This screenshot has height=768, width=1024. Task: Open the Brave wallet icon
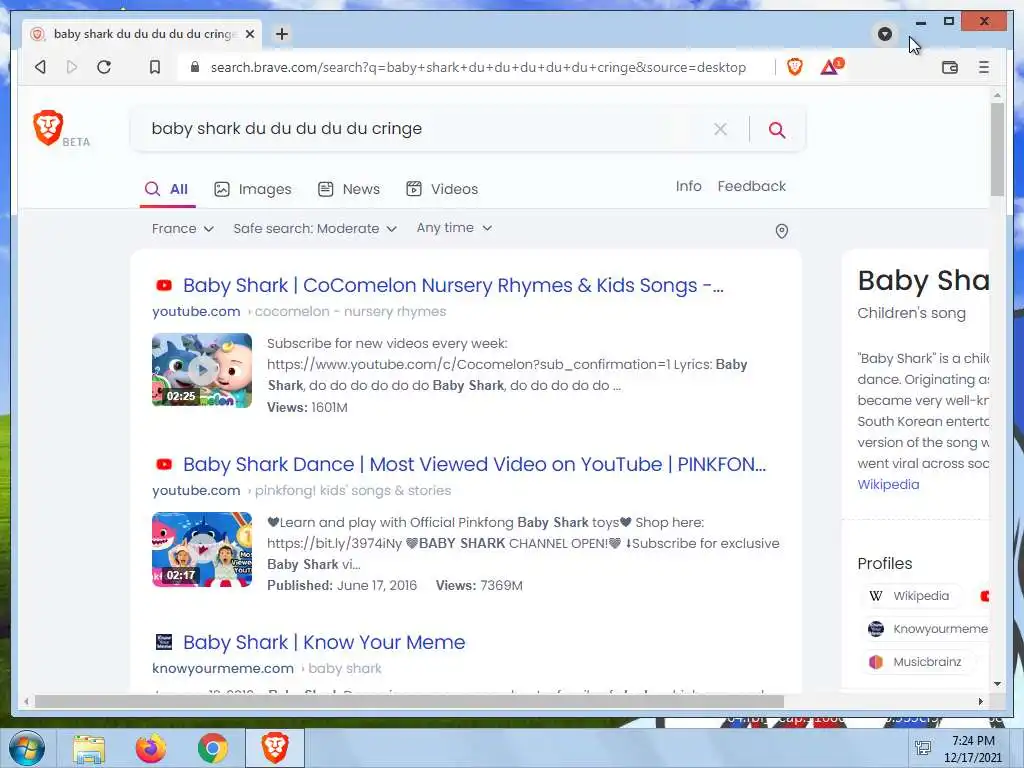pos(950,67)
